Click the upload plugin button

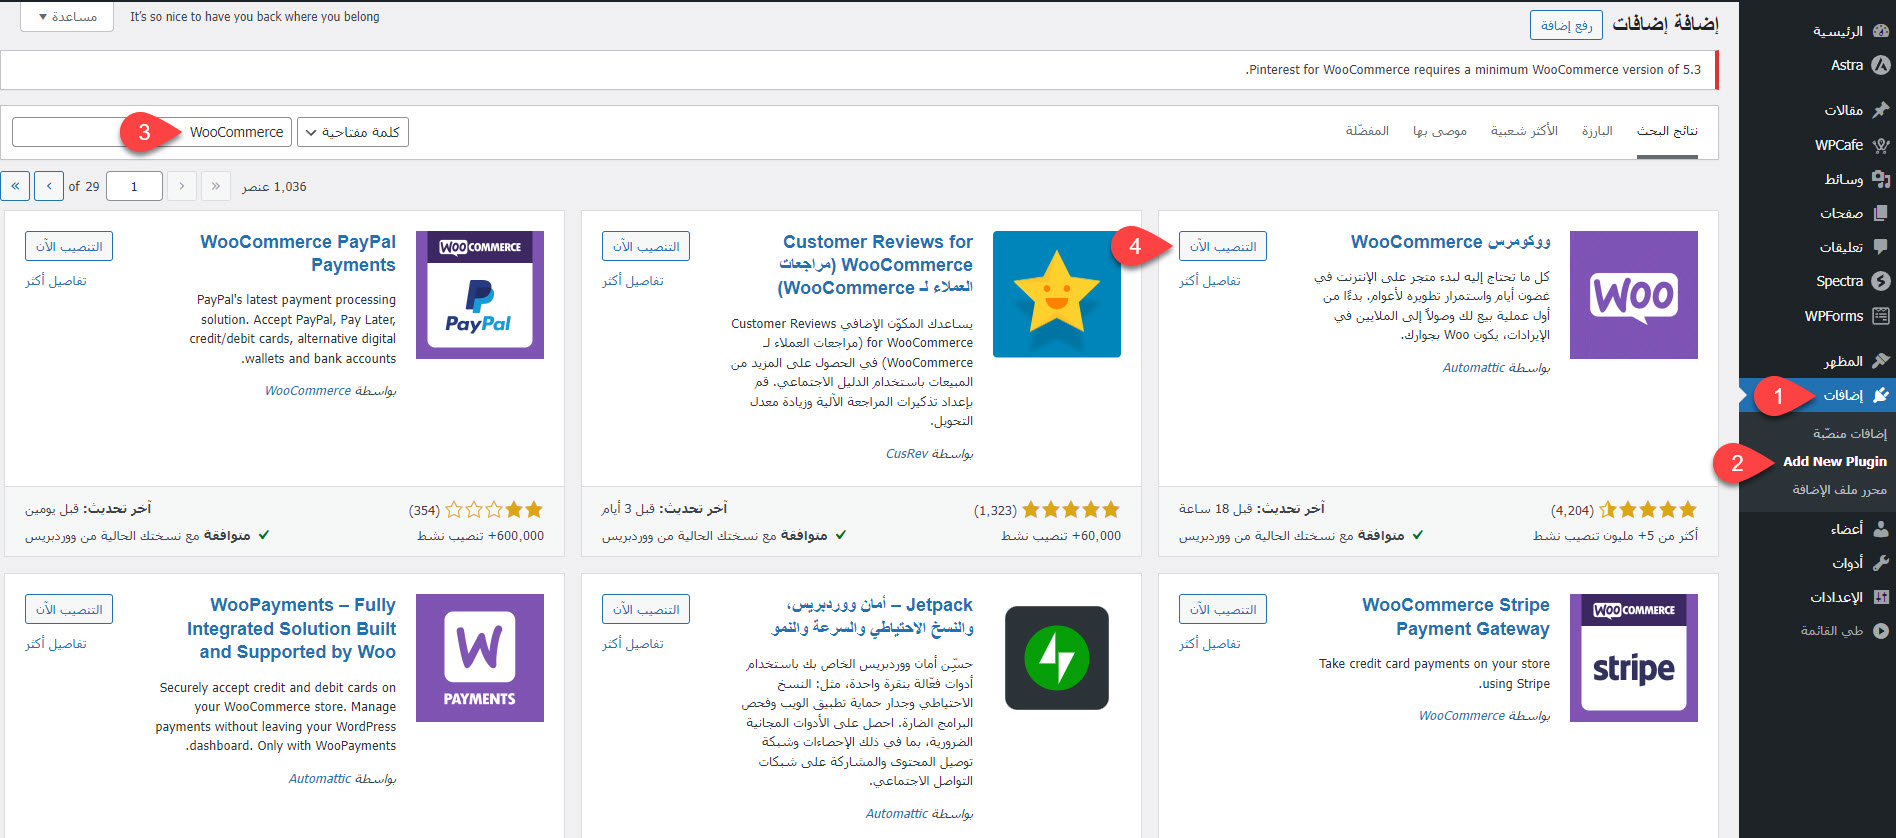tap(1566, 25)
